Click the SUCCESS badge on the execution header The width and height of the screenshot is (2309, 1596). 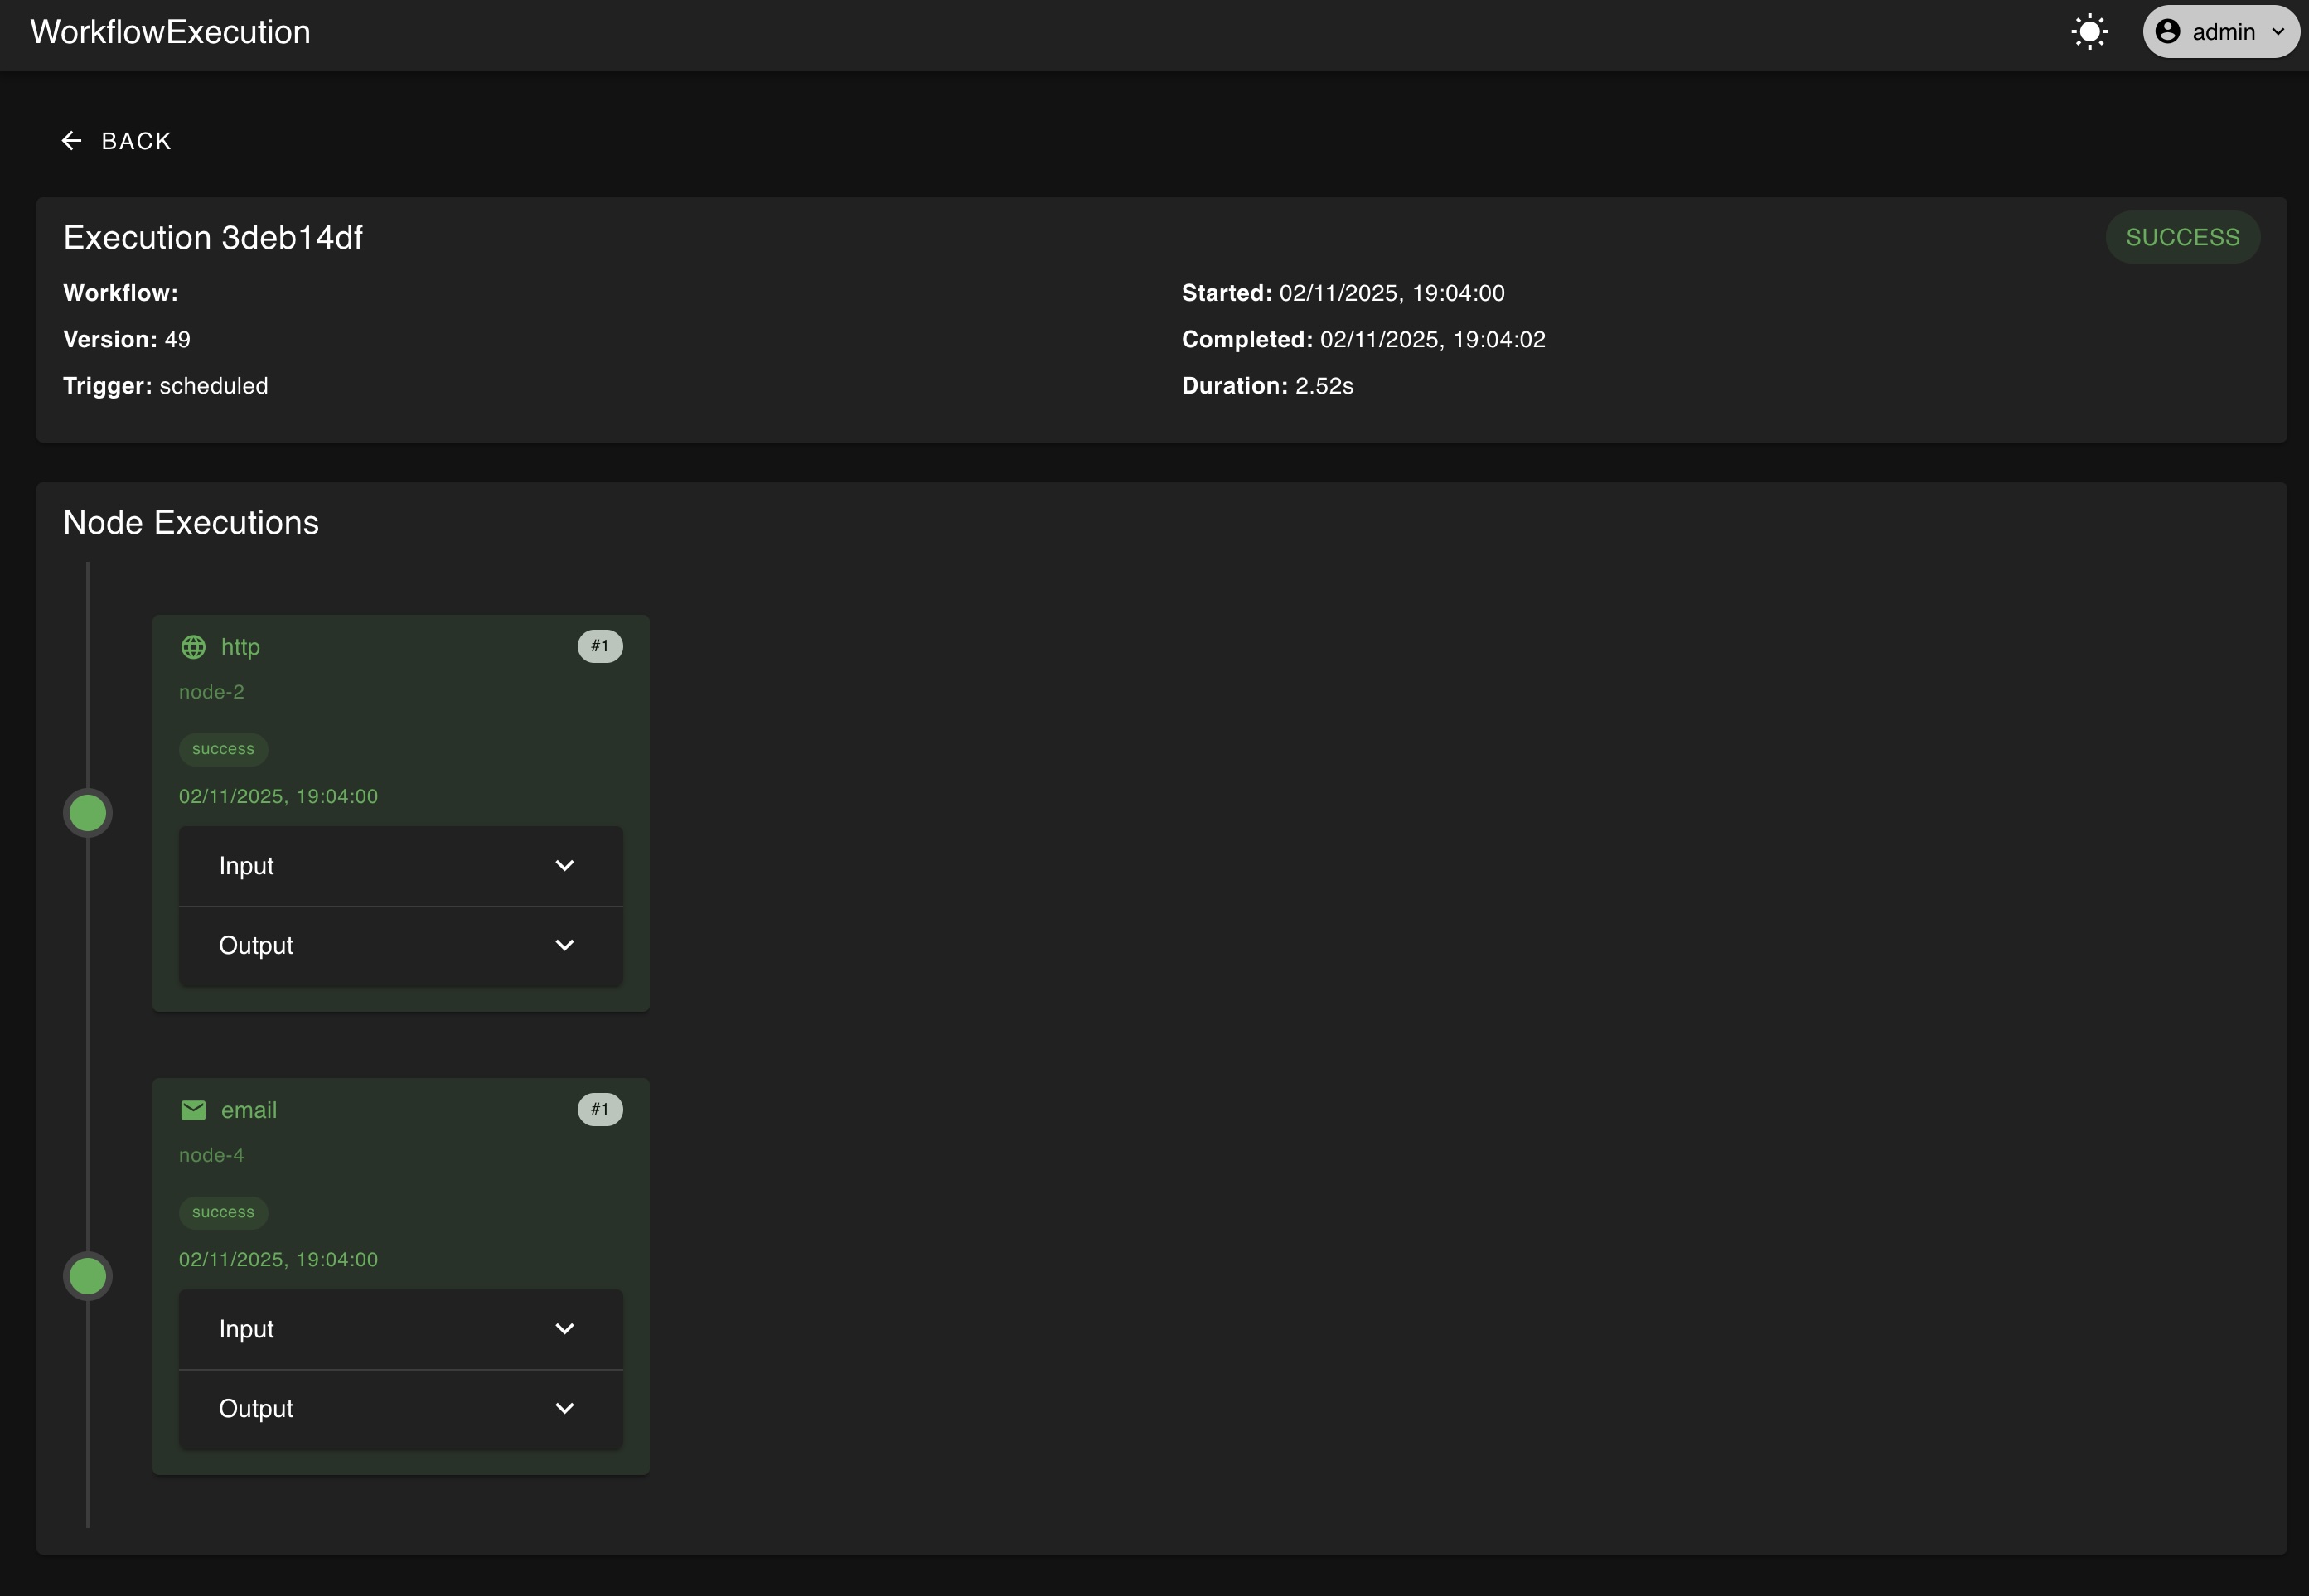(x=2182, y=236)
